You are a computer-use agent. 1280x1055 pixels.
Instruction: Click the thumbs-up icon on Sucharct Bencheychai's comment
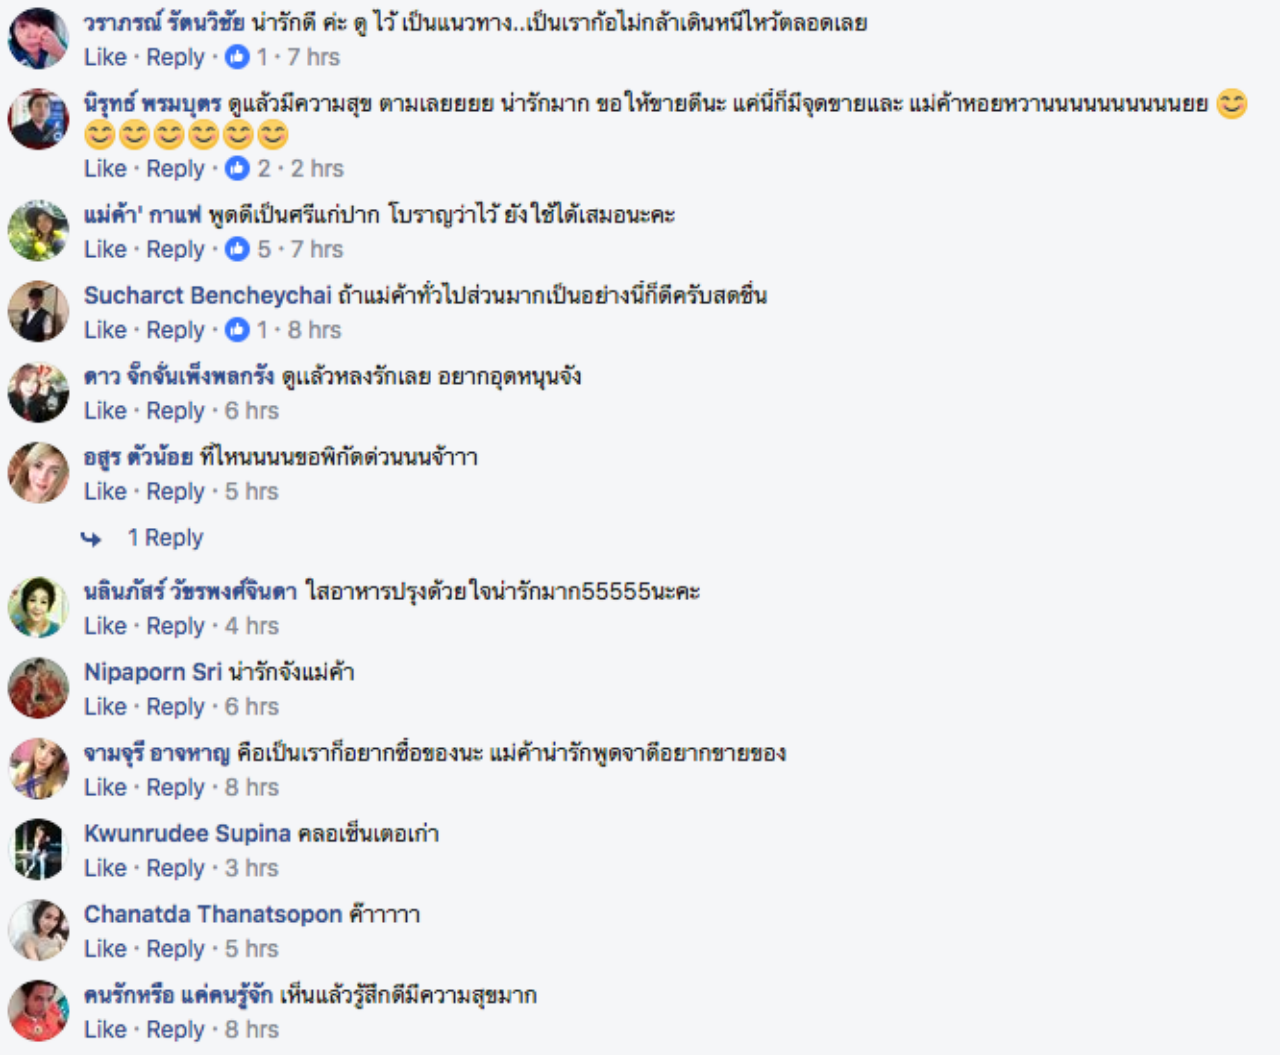coord(237,330)
